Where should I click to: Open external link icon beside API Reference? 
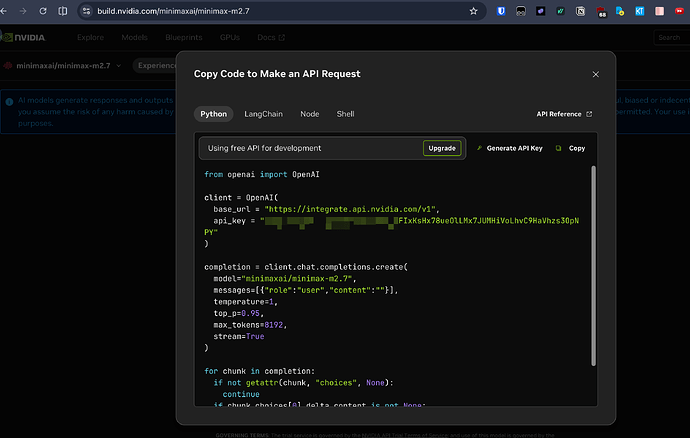click(x=589, y=114)
